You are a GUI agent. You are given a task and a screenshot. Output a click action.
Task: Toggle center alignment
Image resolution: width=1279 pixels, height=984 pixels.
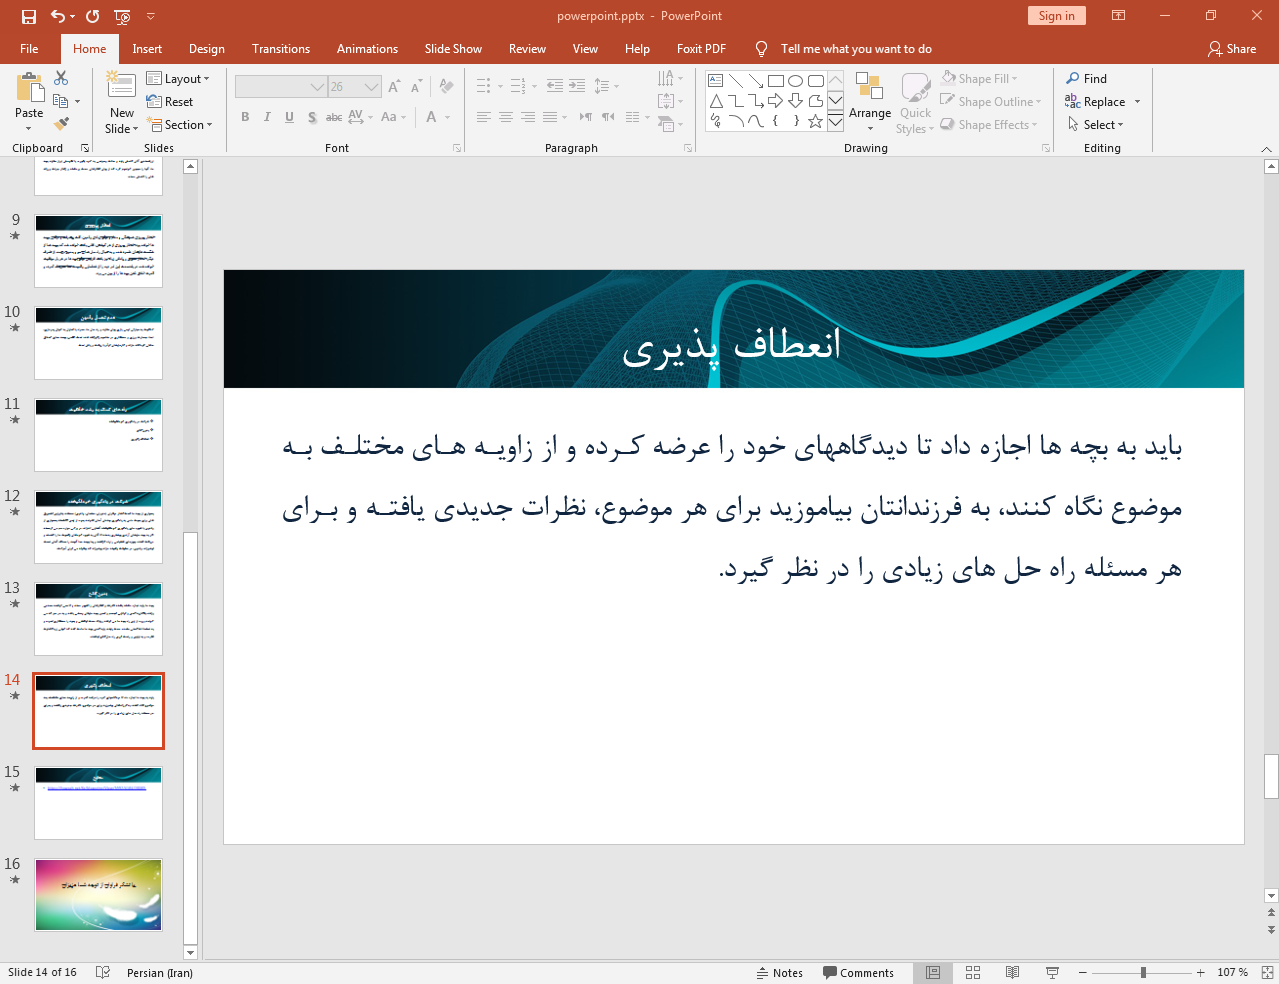tap(506, 117)
